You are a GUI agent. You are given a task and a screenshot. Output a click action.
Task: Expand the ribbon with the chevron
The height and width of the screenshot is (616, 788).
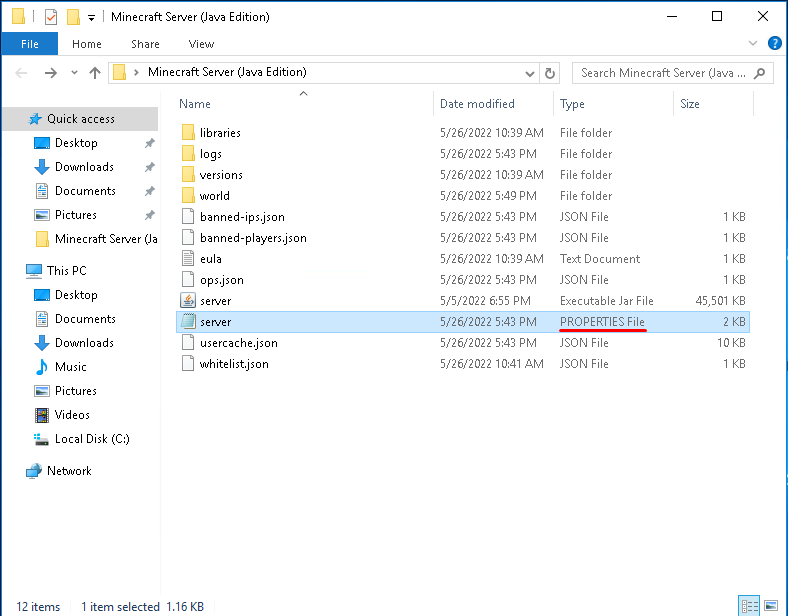(x=752, y=43)
